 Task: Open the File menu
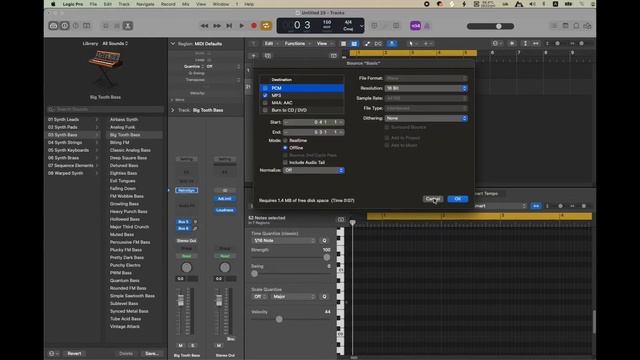point(93,4)
